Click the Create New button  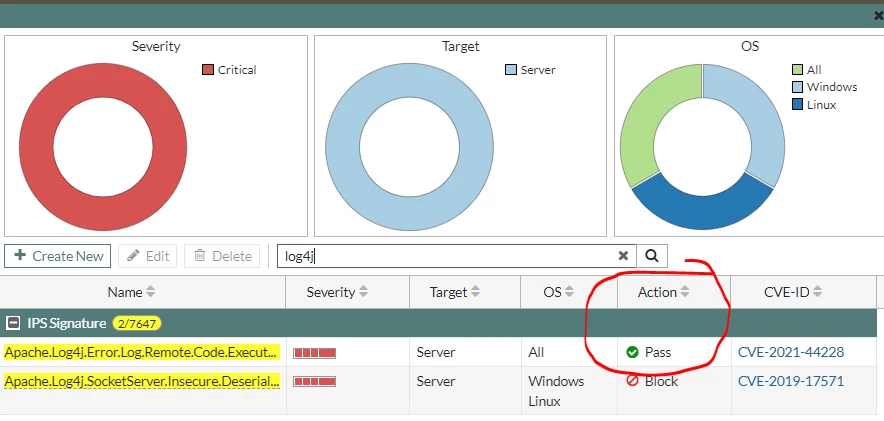click(58, 256)
